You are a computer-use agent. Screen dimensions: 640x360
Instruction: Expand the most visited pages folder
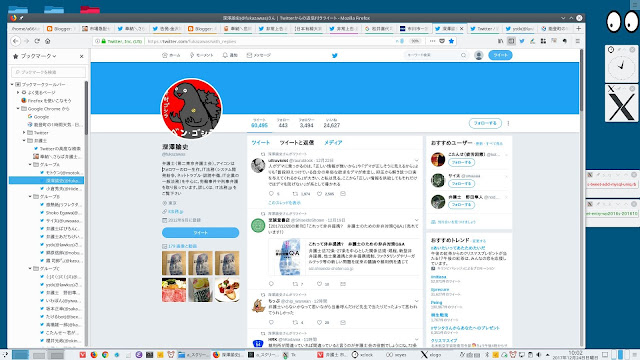coord(18,93)
